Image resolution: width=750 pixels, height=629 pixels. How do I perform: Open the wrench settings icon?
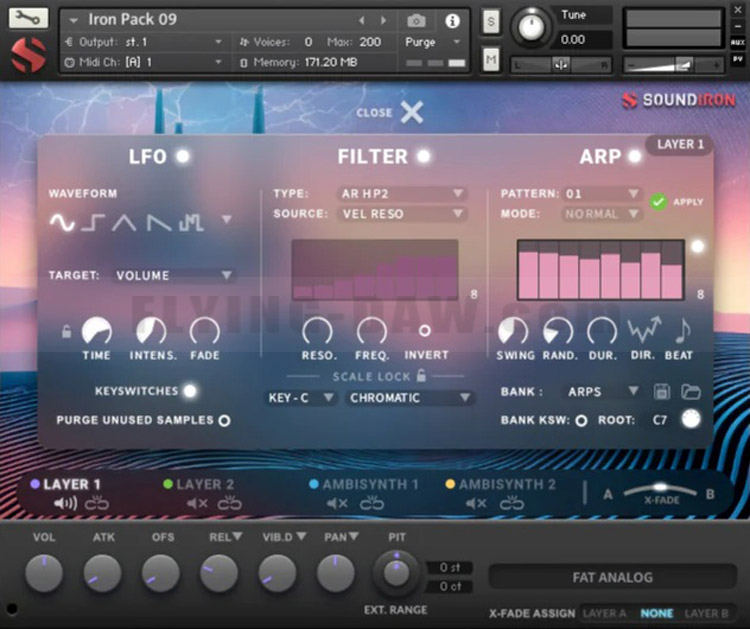[x=31, y=18]
